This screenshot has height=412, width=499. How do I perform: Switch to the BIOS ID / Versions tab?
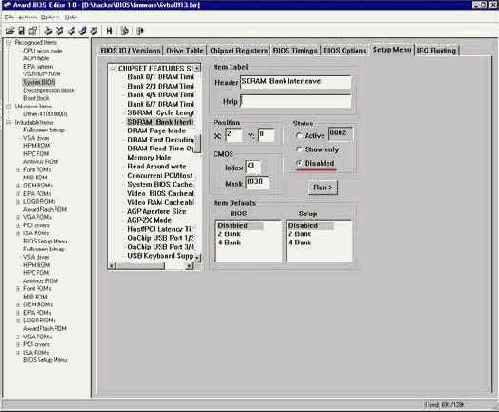tap(130, 51)
